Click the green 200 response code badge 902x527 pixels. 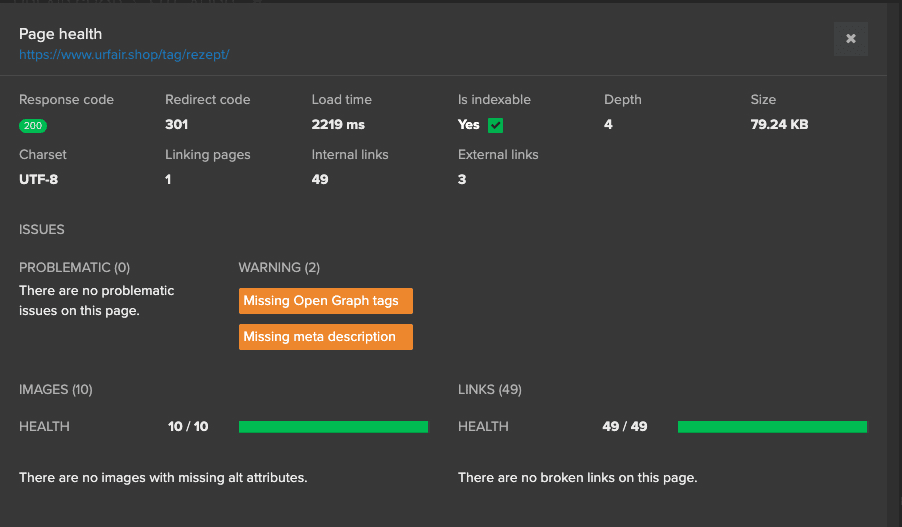(33, 126)
